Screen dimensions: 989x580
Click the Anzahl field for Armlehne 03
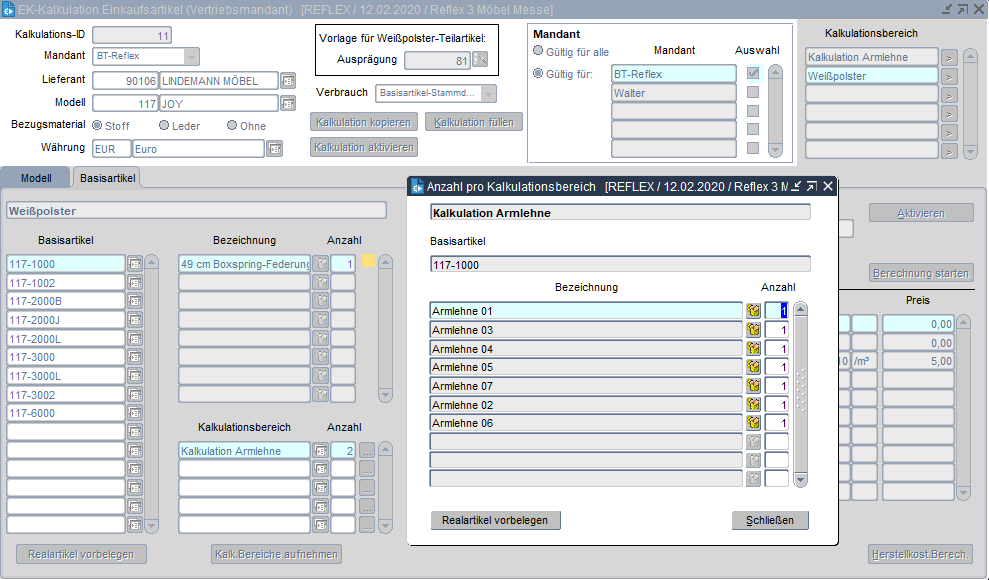(777, 330)
